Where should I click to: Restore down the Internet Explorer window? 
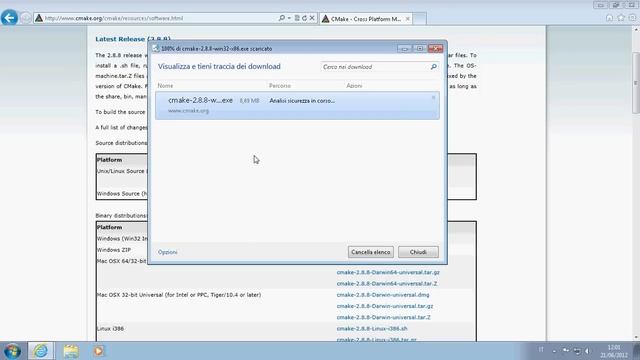616,5
